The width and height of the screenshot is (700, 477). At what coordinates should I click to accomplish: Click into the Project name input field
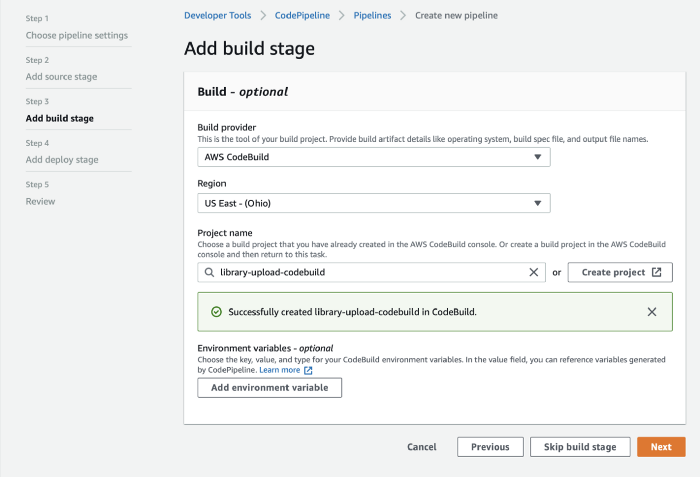371,272
